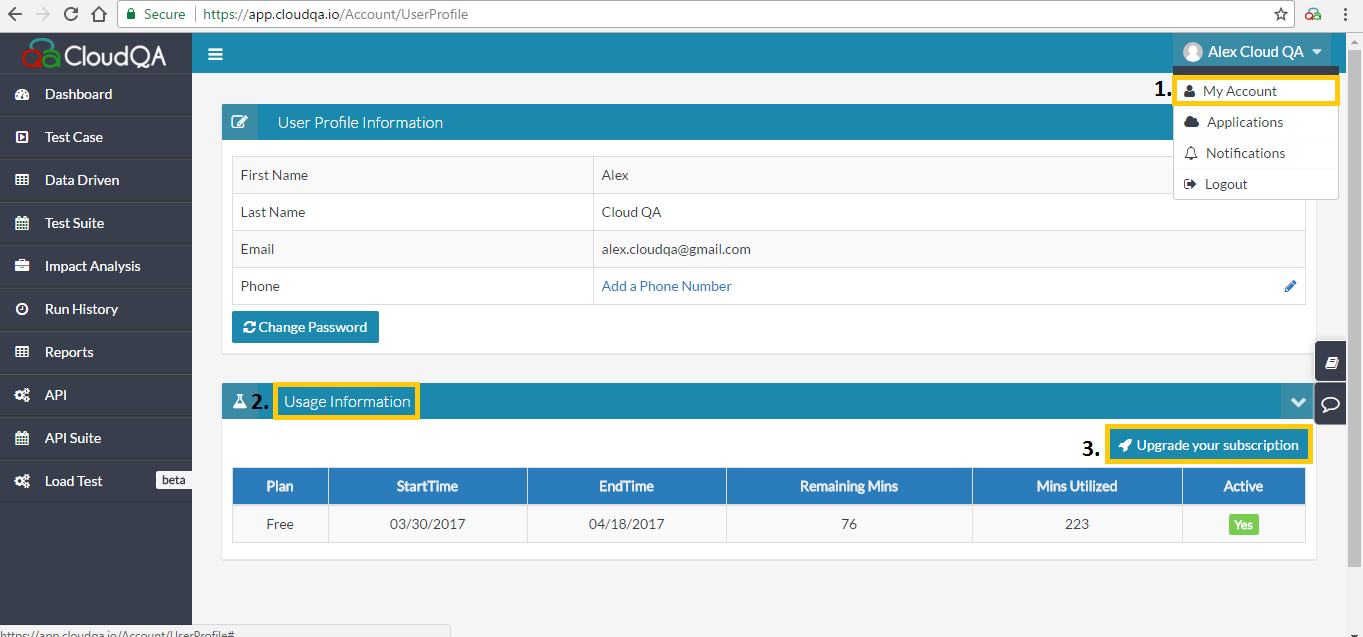
Task: Click the Secure padlock site info badge
Action: [x=156, y=15]
